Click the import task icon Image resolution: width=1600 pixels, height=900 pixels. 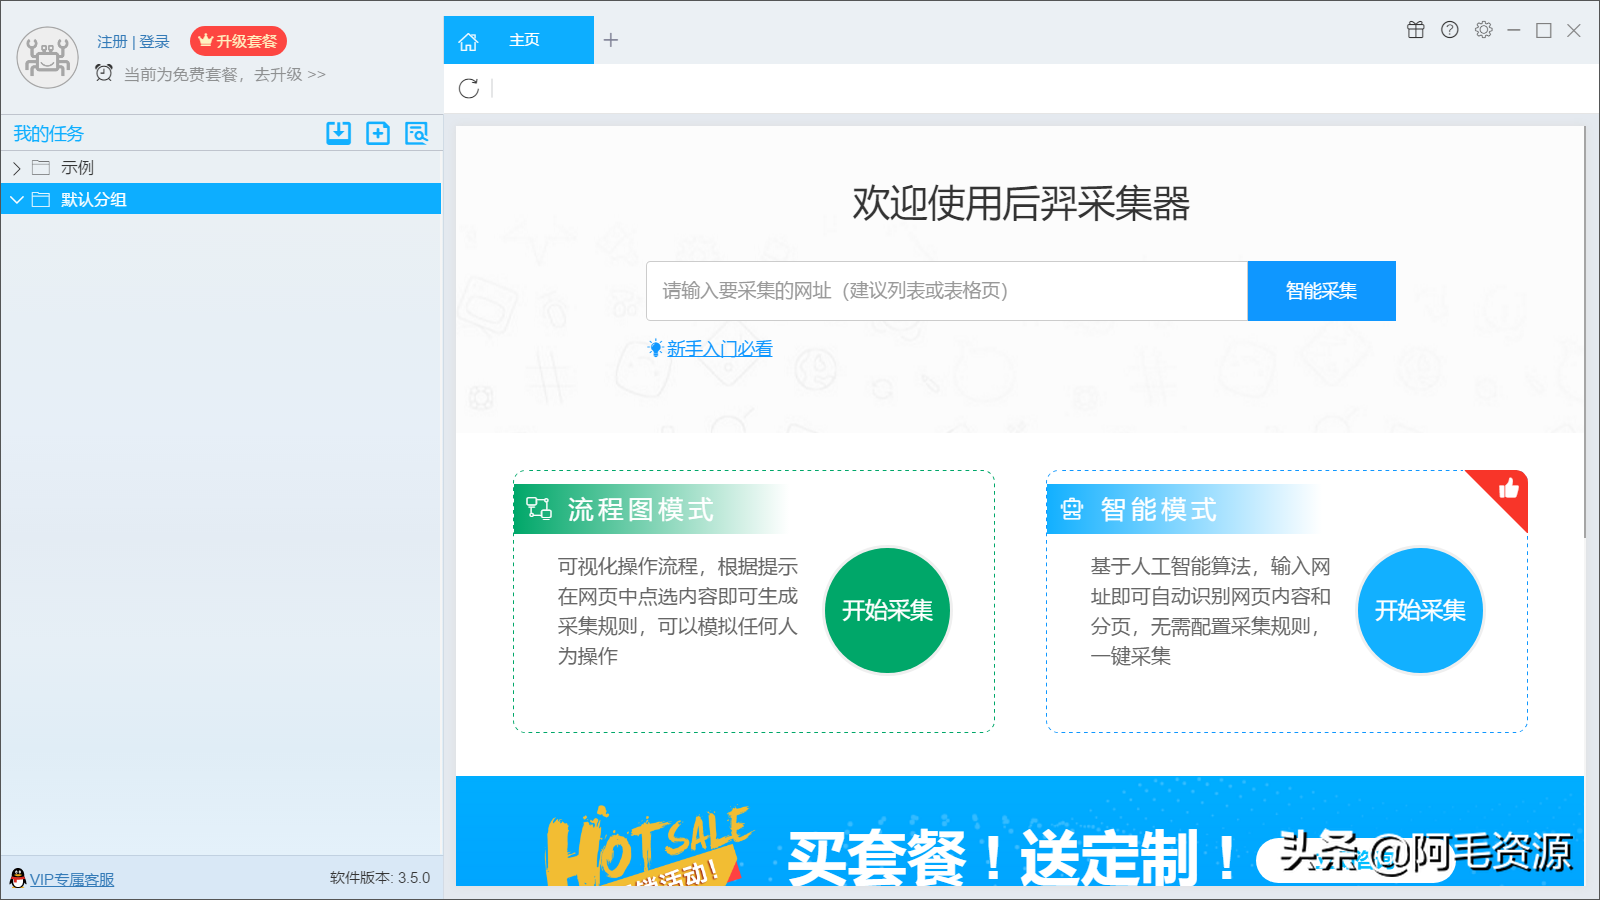tap(339, 133)
